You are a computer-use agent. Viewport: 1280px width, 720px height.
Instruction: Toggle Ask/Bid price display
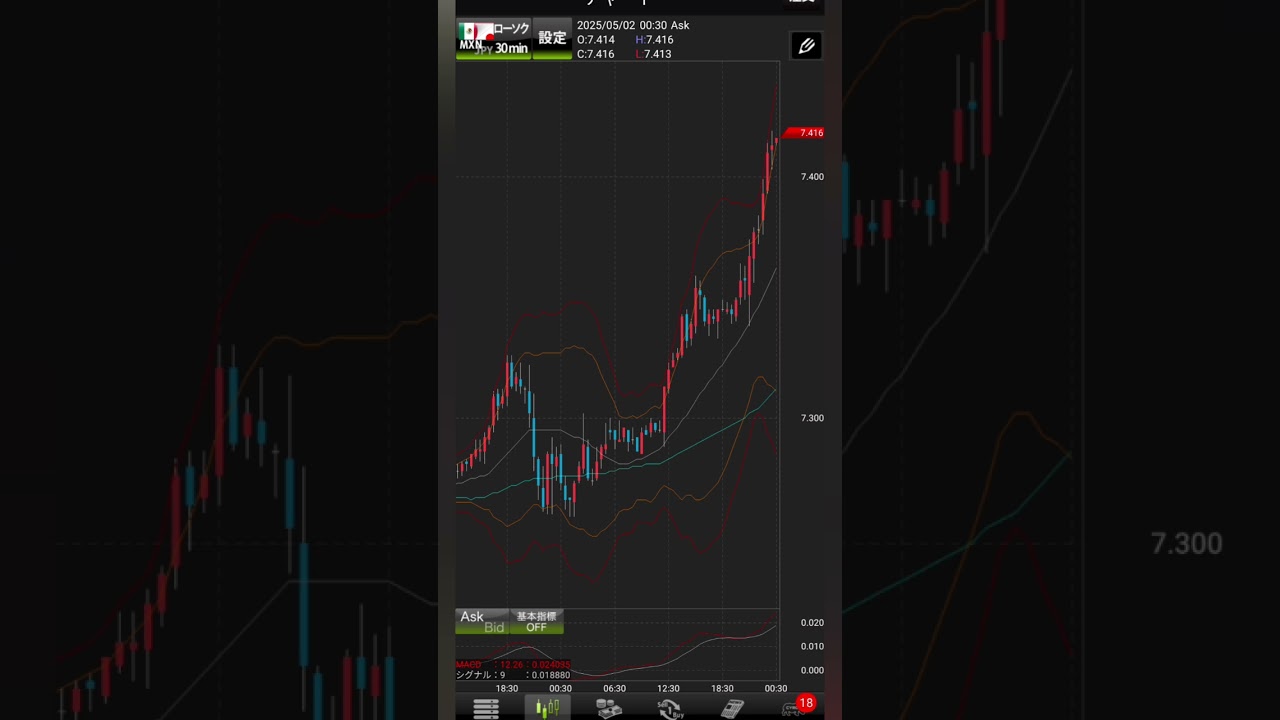tap(482, 622)
